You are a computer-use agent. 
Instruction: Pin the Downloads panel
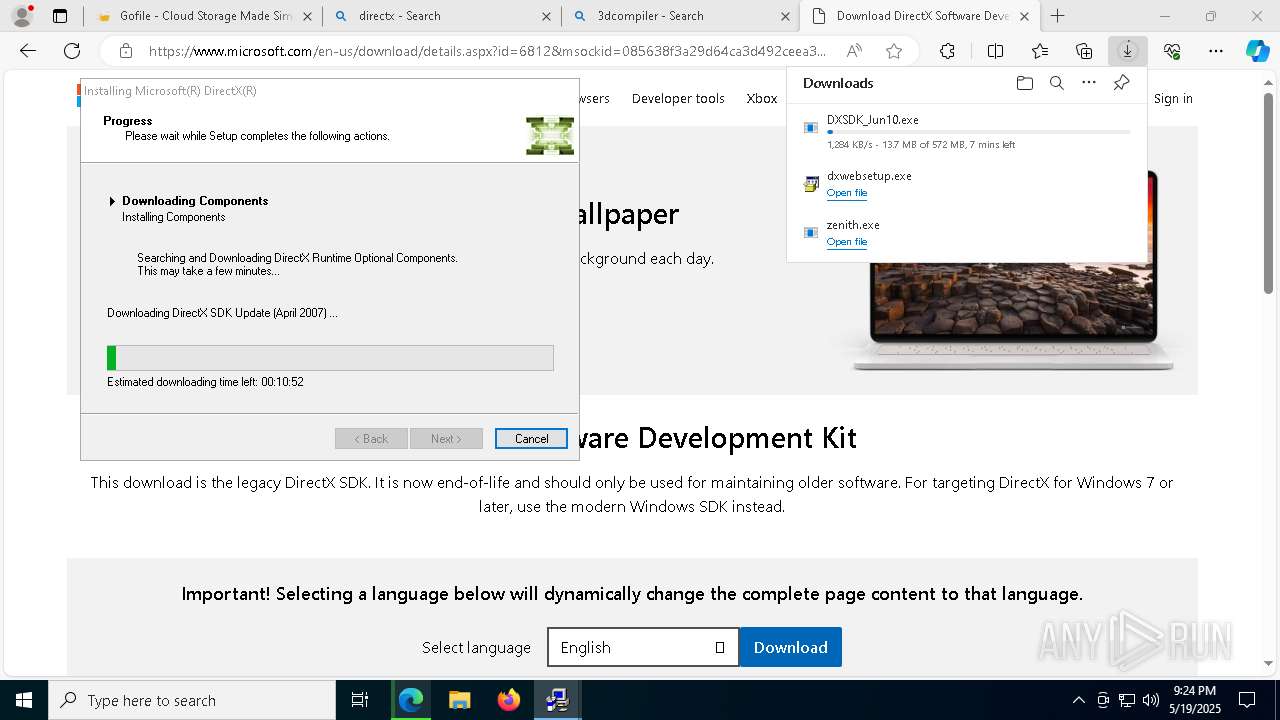coord(1121,83)
